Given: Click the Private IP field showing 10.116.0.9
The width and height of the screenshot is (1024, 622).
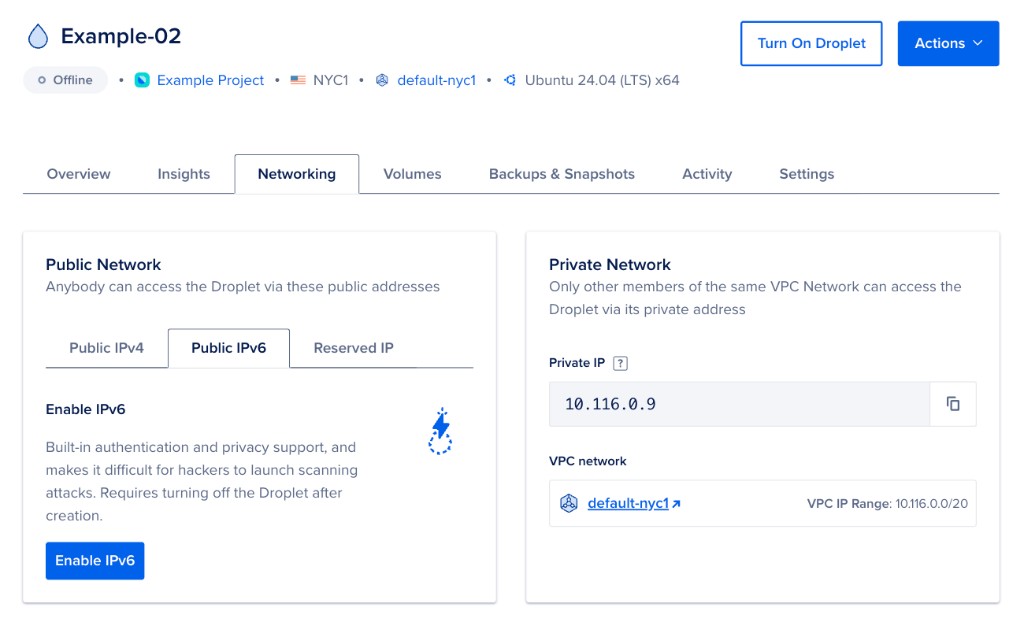Looking at the screenshot, I should [739, 404].
